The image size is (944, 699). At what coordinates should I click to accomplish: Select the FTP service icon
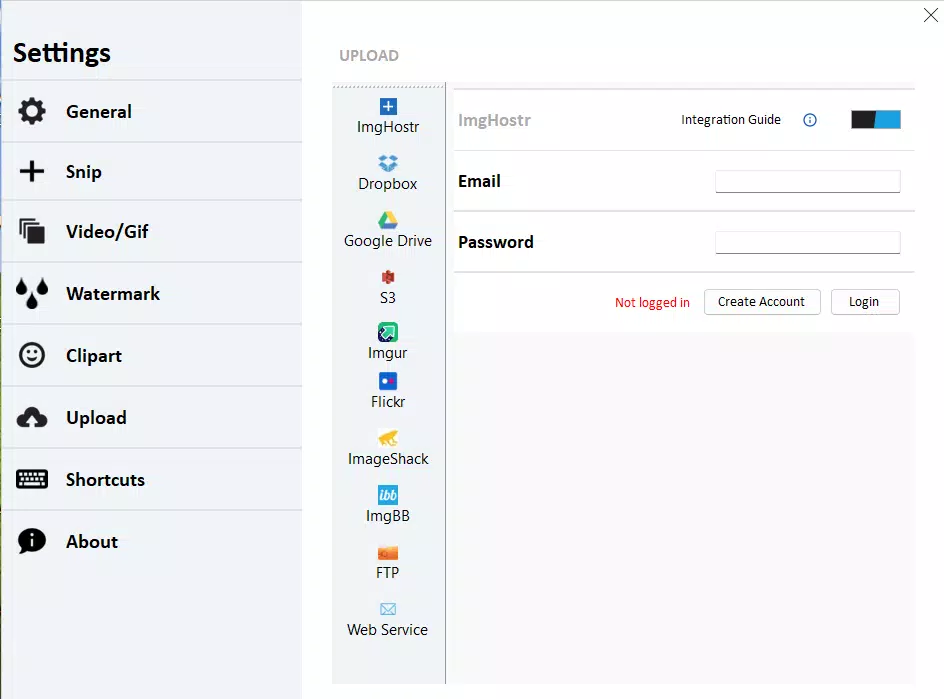pyautogui.click(x=388, y=553)
